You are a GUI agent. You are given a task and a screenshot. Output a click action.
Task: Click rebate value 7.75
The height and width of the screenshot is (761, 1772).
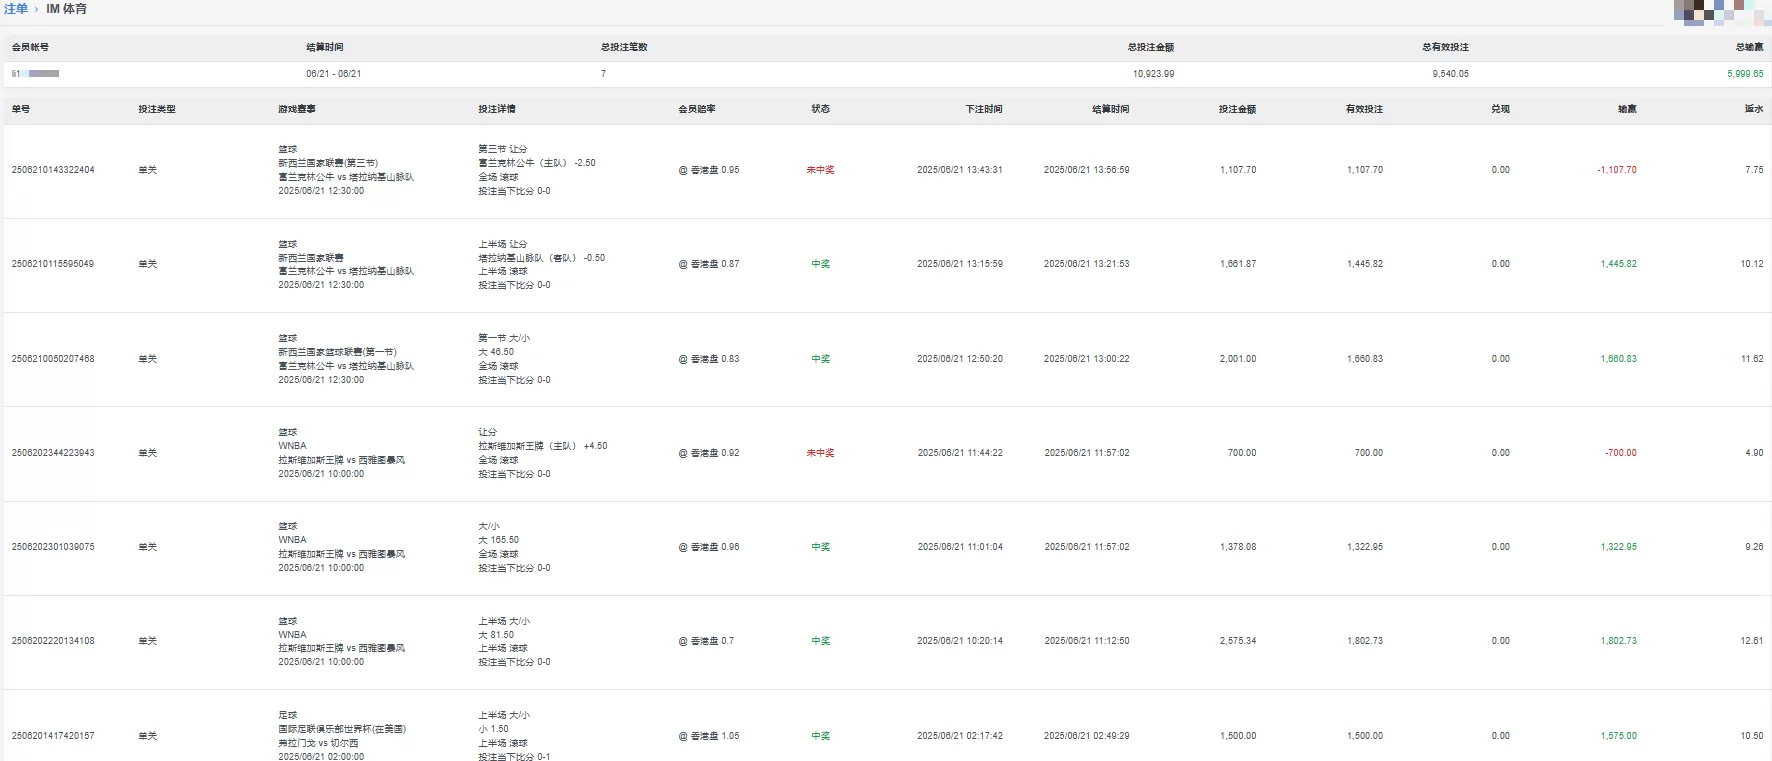tap(1755, 170)
